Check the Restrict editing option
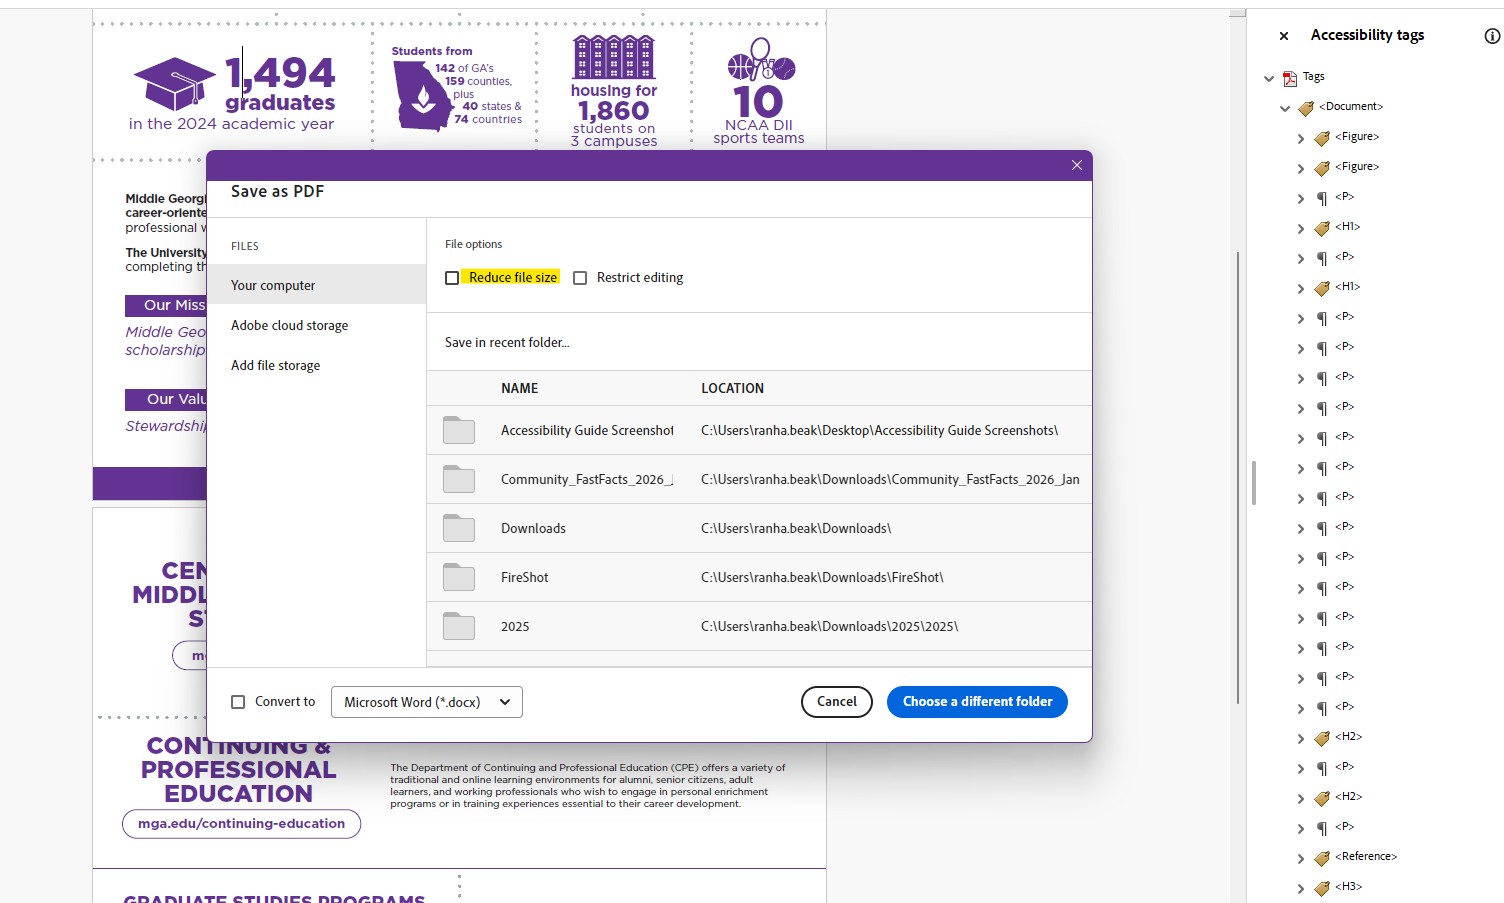The width and height of the screenshot is (1504, 903). (x=580, y=277)
